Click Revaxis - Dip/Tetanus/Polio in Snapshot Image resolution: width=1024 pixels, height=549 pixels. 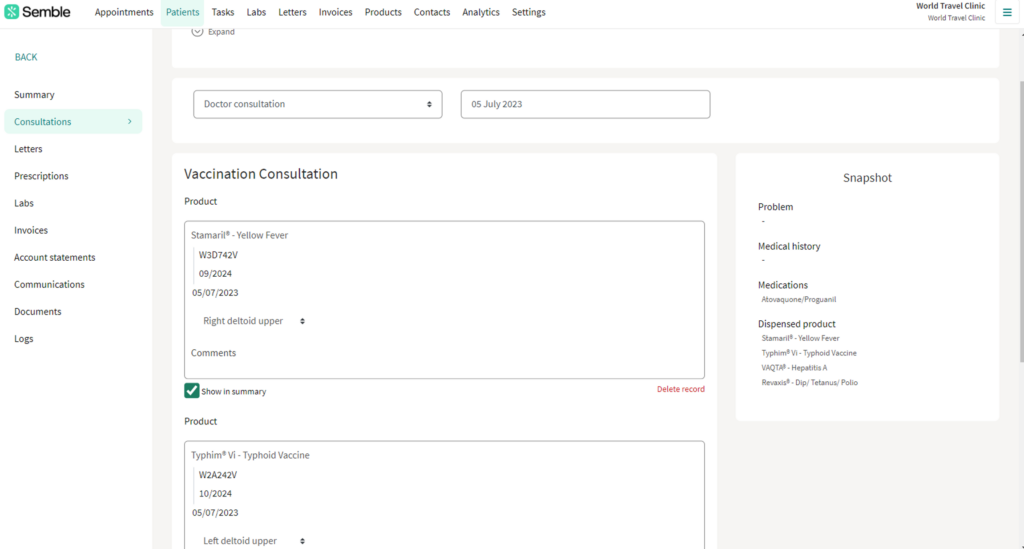coord(809,383)
